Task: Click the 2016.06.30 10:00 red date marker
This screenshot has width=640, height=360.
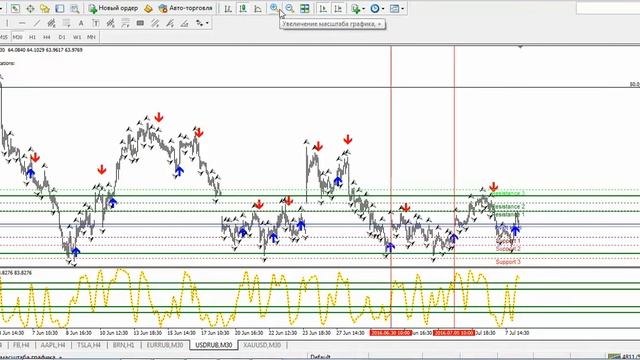Action: (391, 333)
